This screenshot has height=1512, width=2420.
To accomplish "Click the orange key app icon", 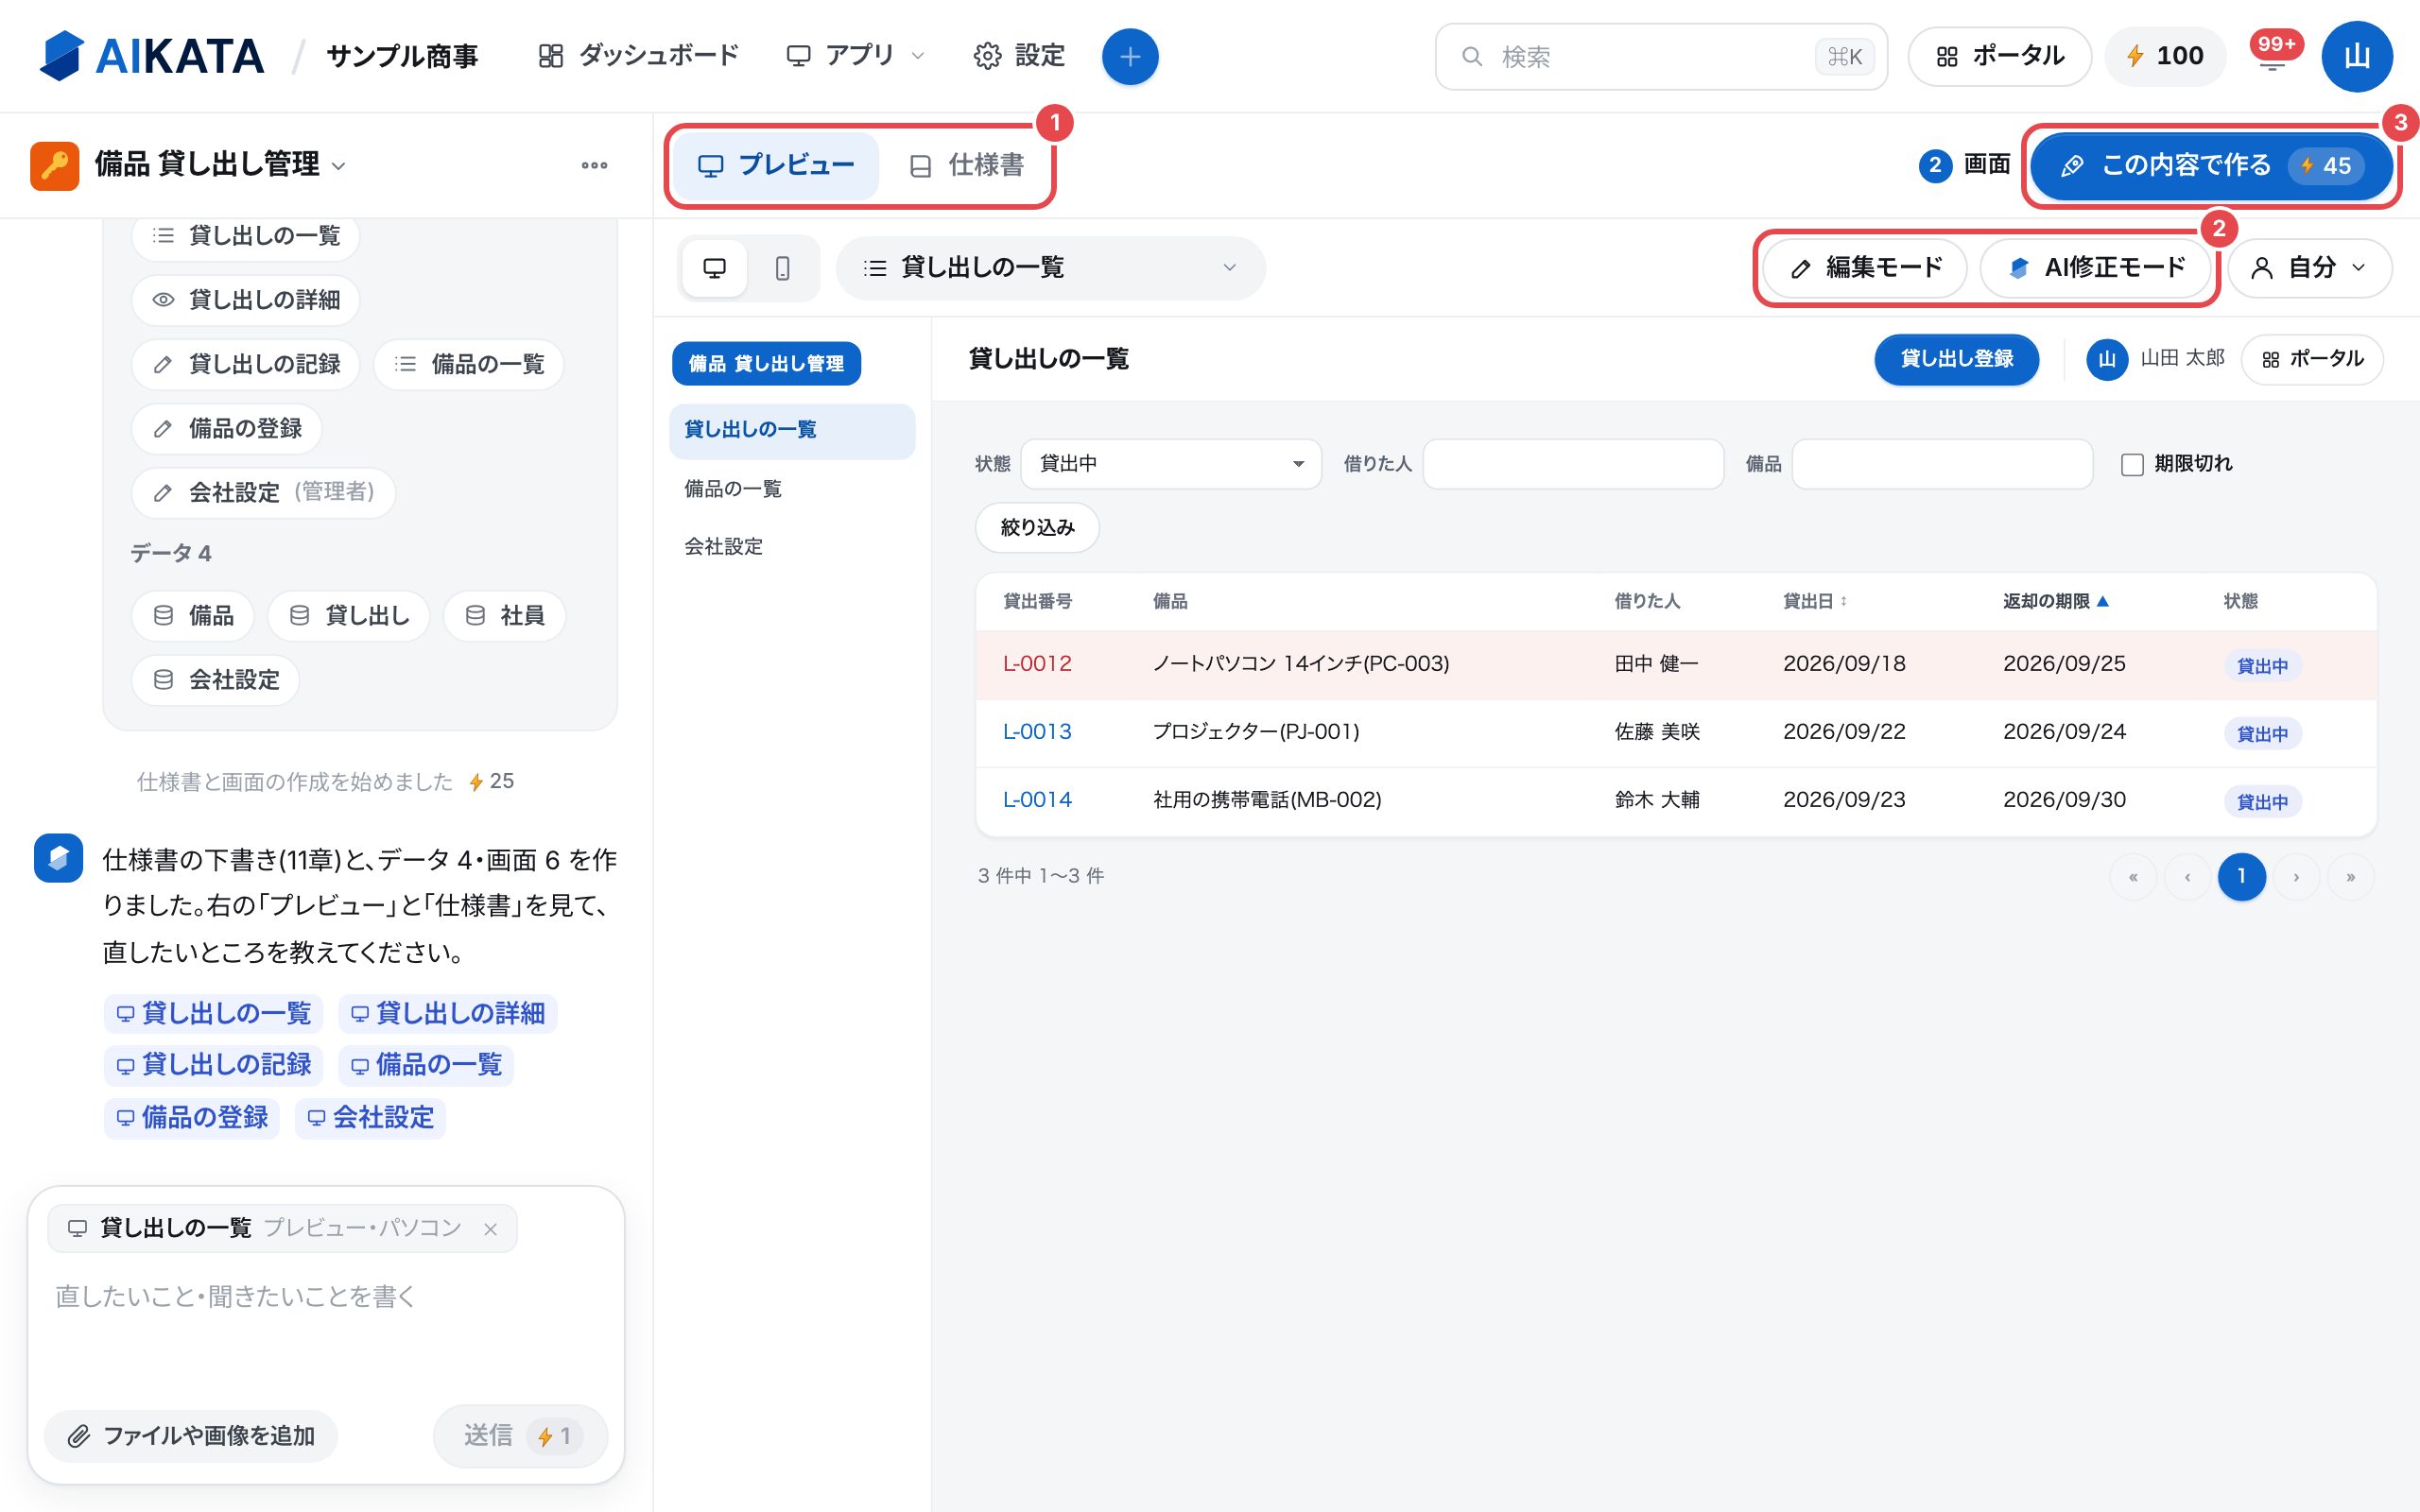I will point(55,165).
